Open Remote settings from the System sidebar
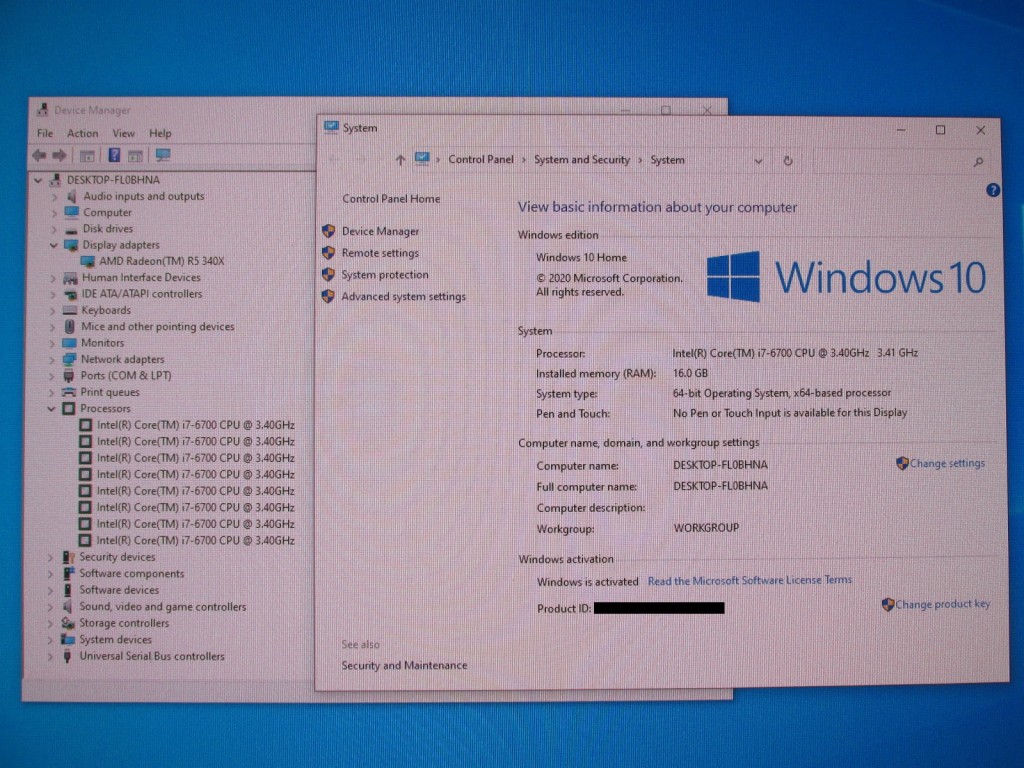This screenshot has height=768, width=1024. click(x=380, y=253)
